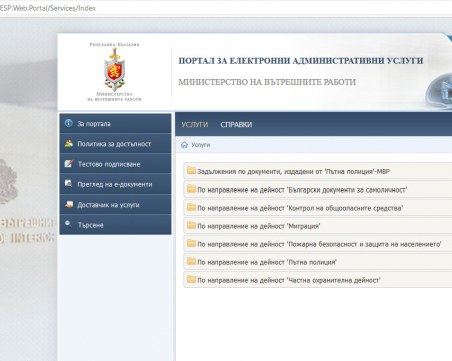Viewport: 452px width, 361px height.
Task: Click the info icon beside 'За портала'
Action: click(x=69, y=123)
